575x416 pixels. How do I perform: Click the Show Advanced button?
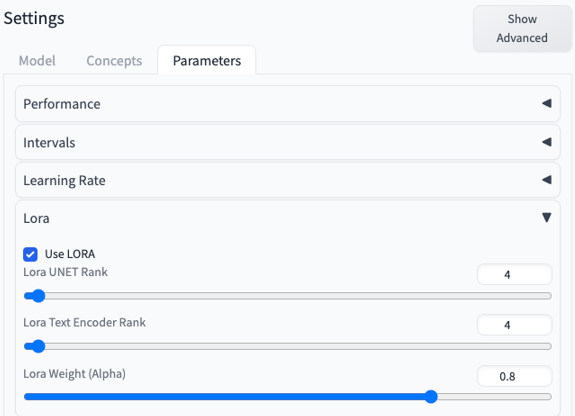coord(522,29)
